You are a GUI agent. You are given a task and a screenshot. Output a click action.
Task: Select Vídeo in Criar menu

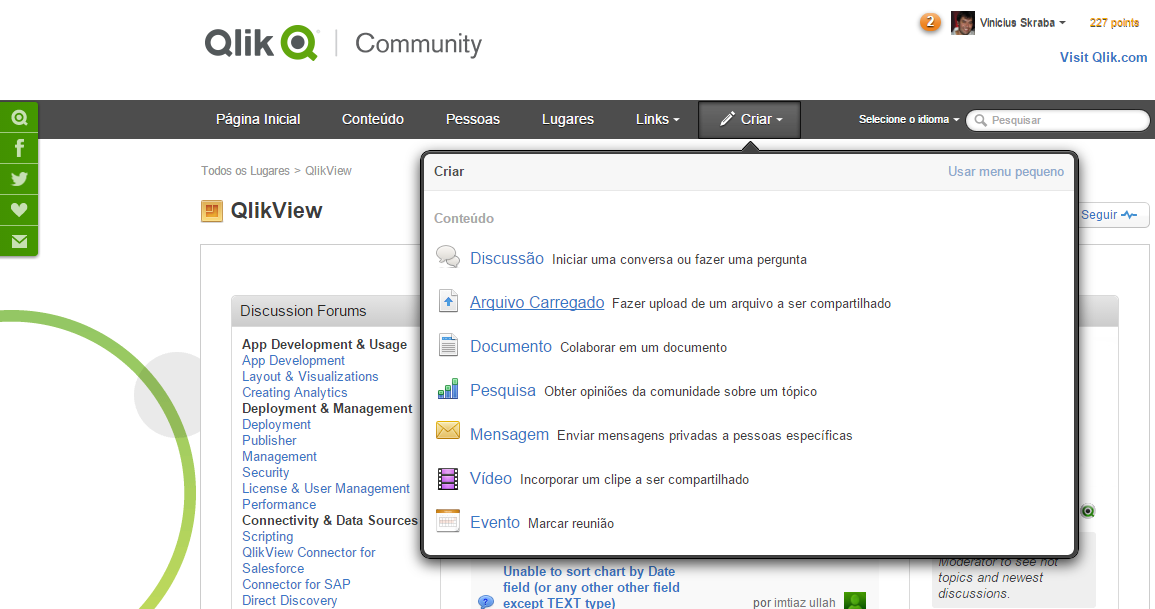[x=491, y=478]
